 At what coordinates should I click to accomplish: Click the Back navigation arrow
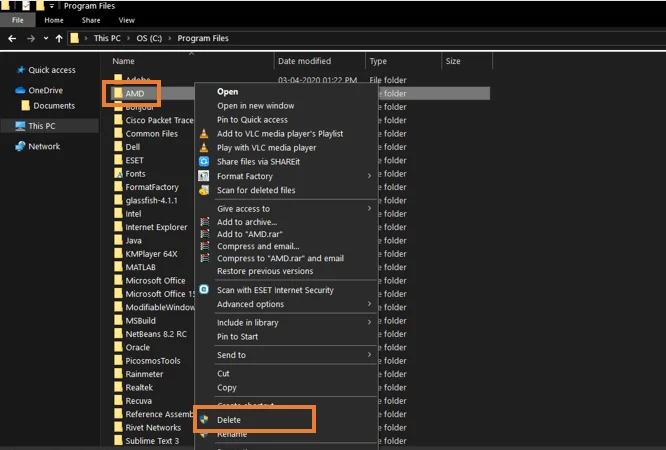click(x=12, y=39)
